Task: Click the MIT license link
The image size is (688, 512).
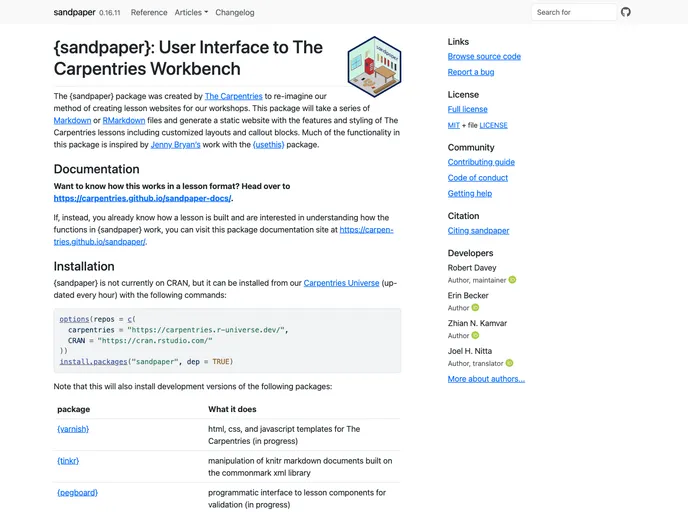Action: coord(454,125)
